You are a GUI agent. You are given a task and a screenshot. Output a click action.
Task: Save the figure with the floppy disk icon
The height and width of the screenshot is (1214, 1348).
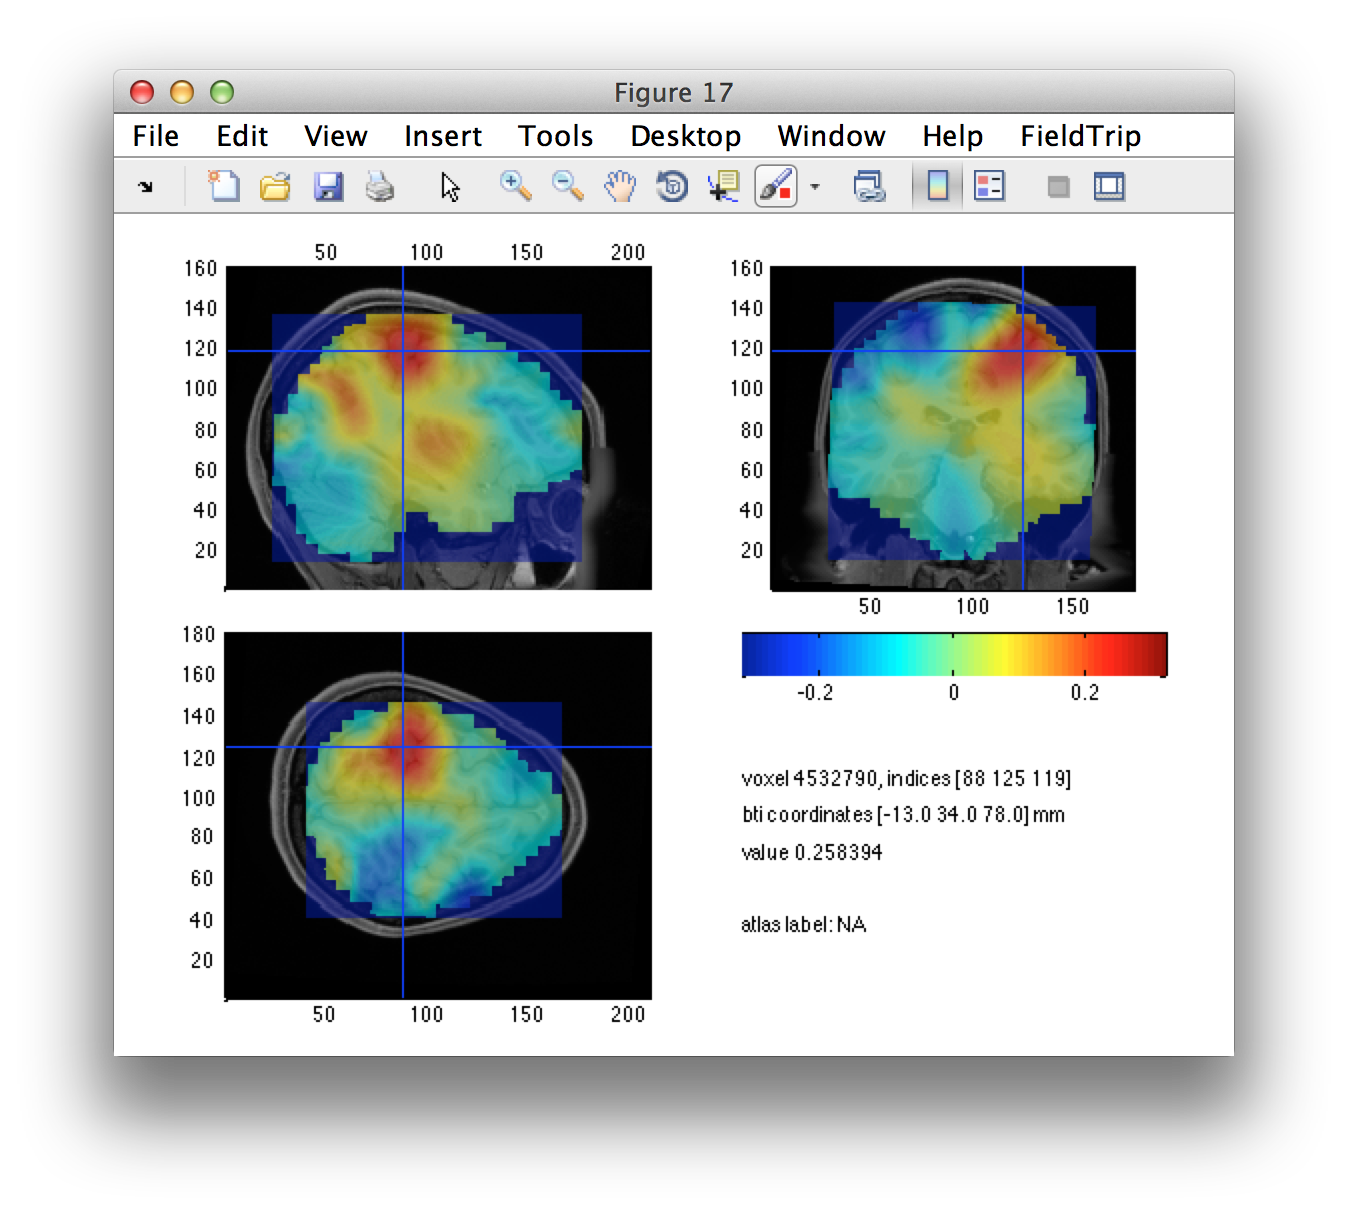pyautogui.click(x=328, y=186)
